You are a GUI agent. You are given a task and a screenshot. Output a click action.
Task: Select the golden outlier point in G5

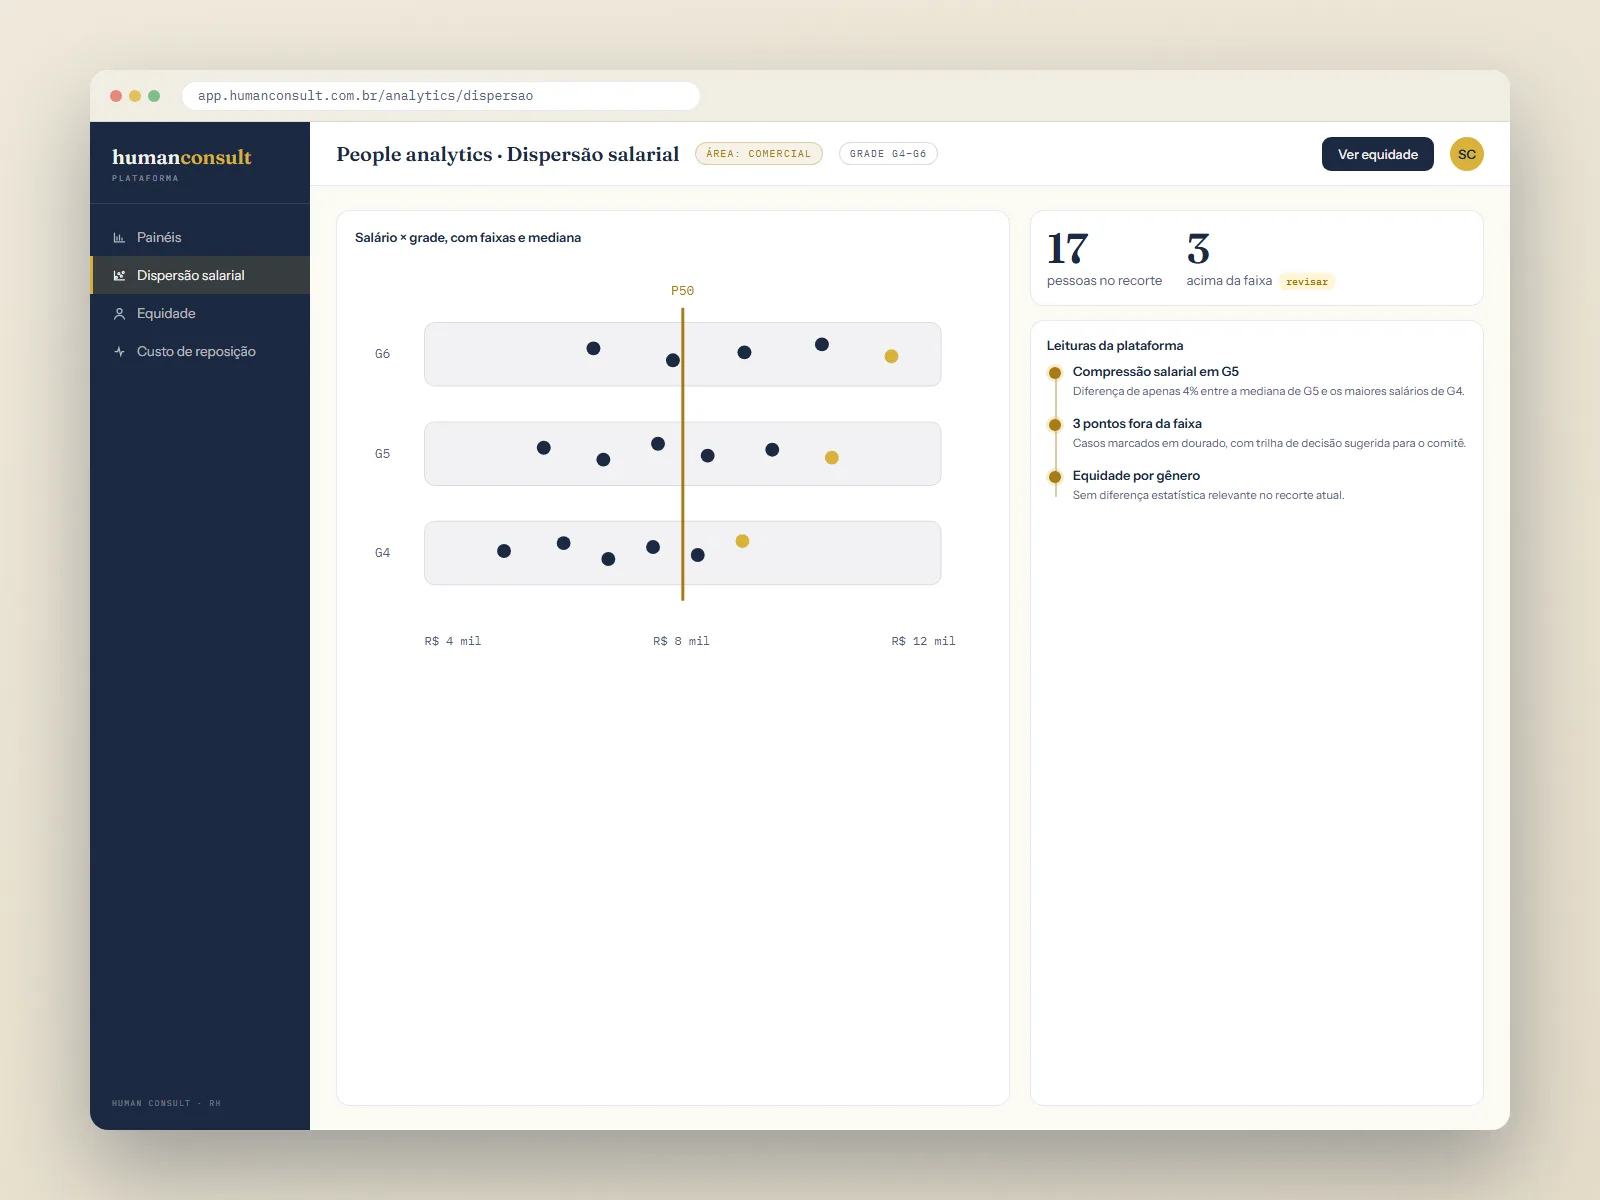pyautogui.click(x=831, y=458)
